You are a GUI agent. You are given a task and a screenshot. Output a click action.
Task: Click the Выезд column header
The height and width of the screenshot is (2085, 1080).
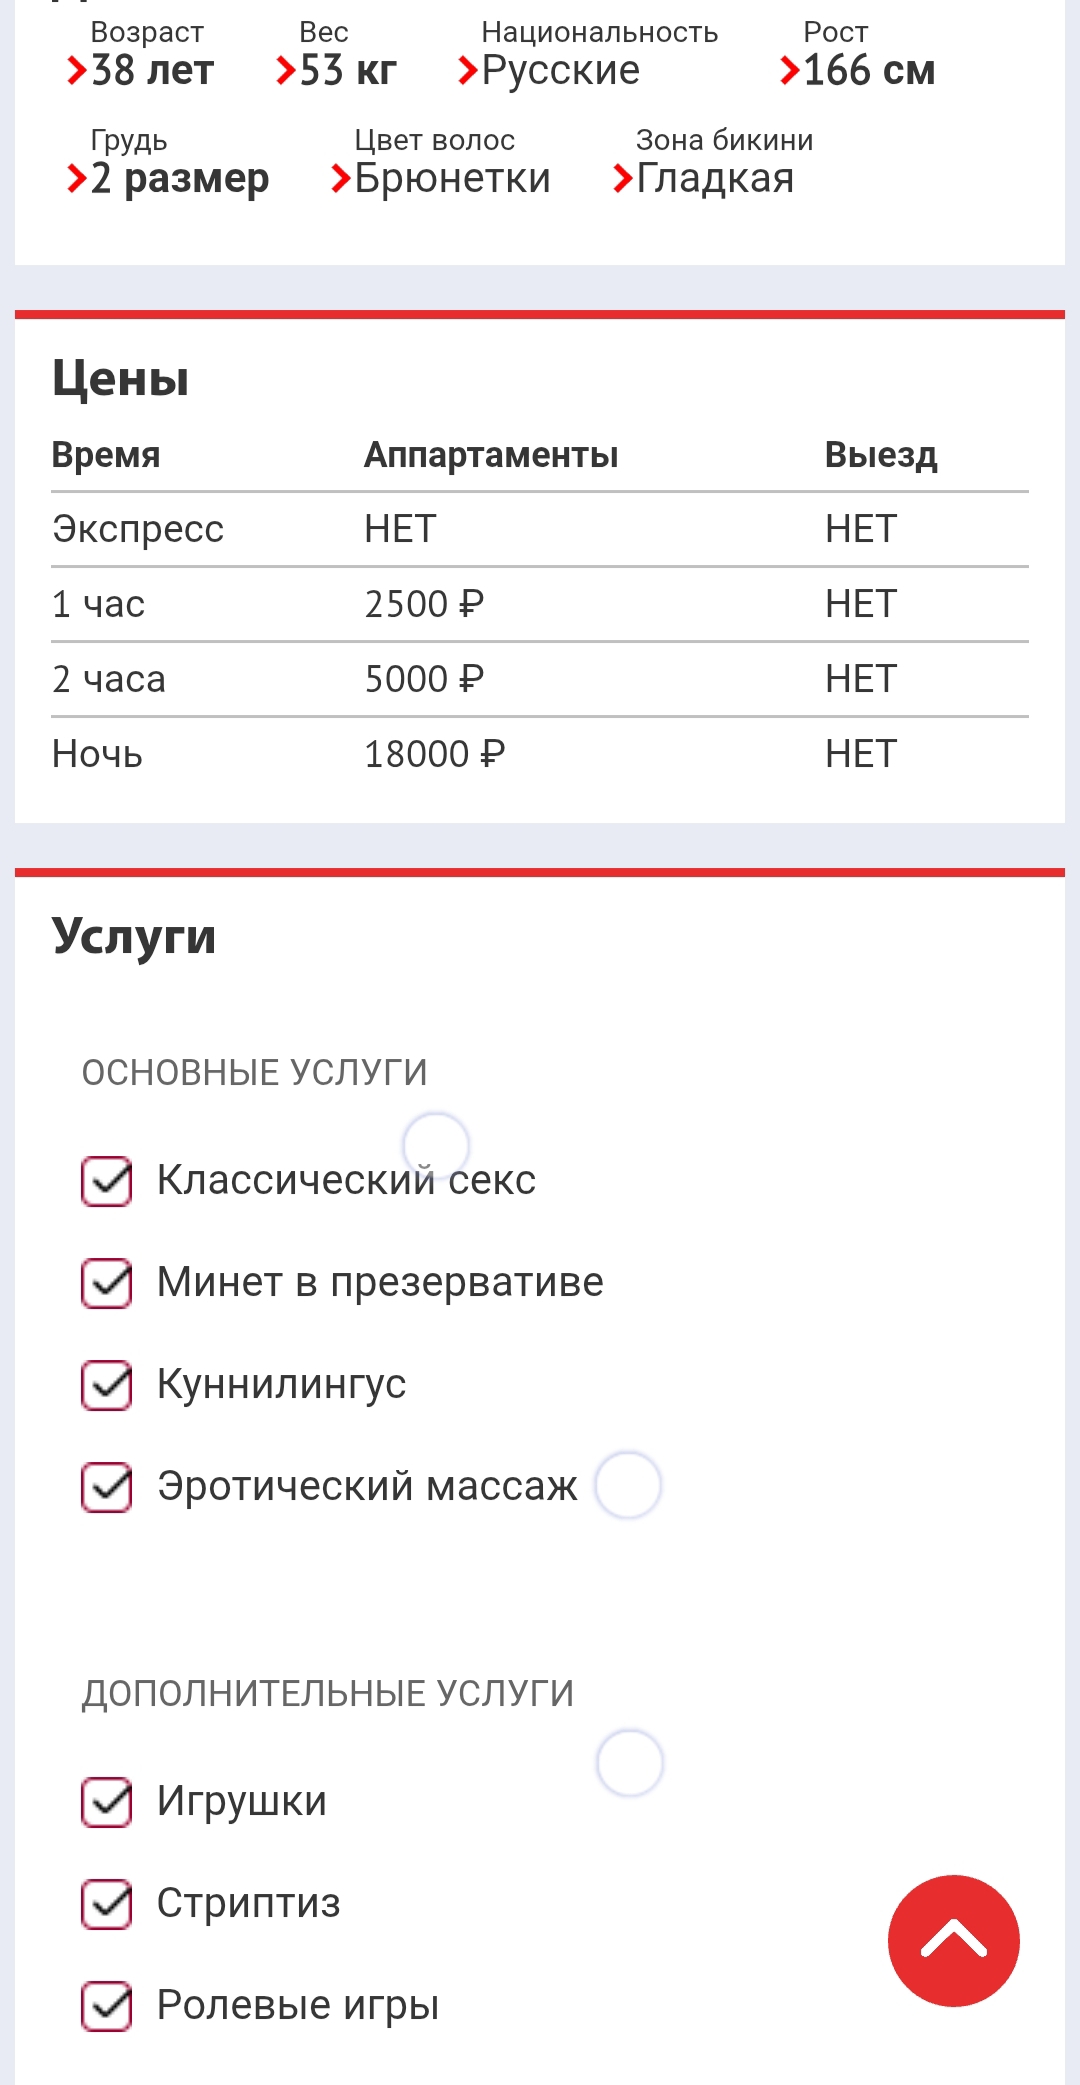(x=880, y=455)
